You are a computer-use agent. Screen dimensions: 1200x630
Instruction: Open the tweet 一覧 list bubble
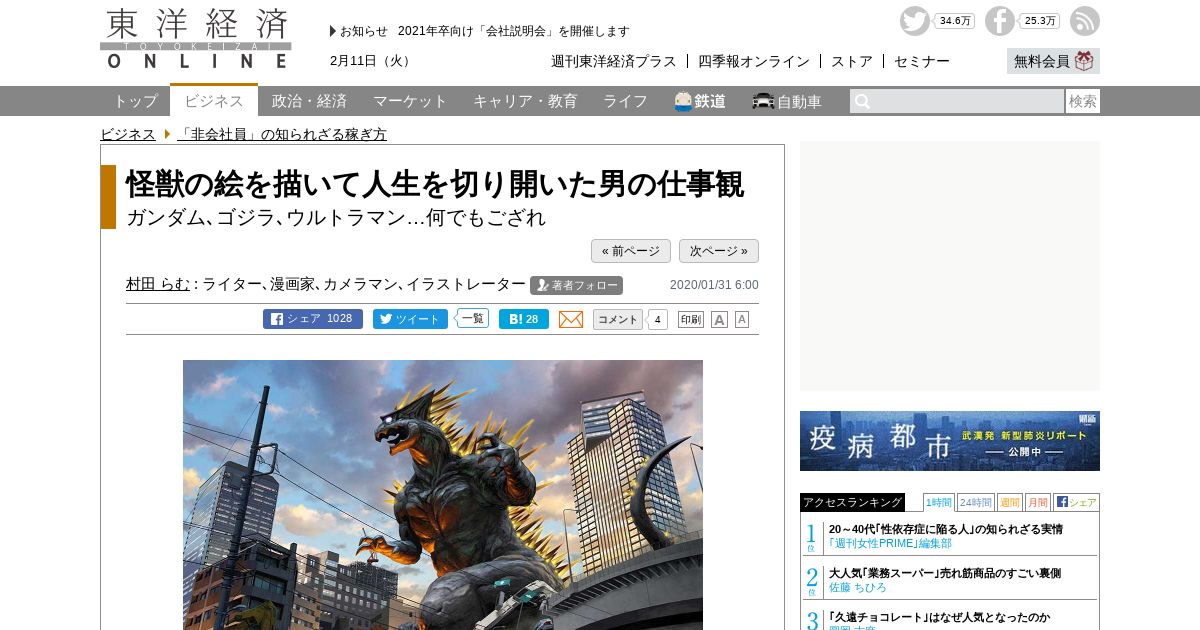point(472,318)
